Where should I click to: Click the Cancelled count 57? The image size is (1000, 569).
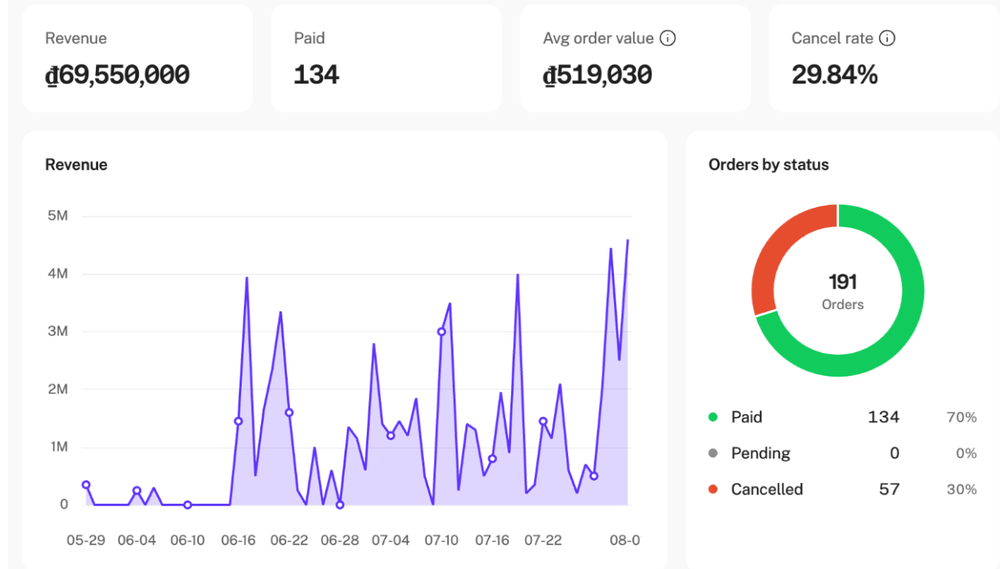(889, 489)
